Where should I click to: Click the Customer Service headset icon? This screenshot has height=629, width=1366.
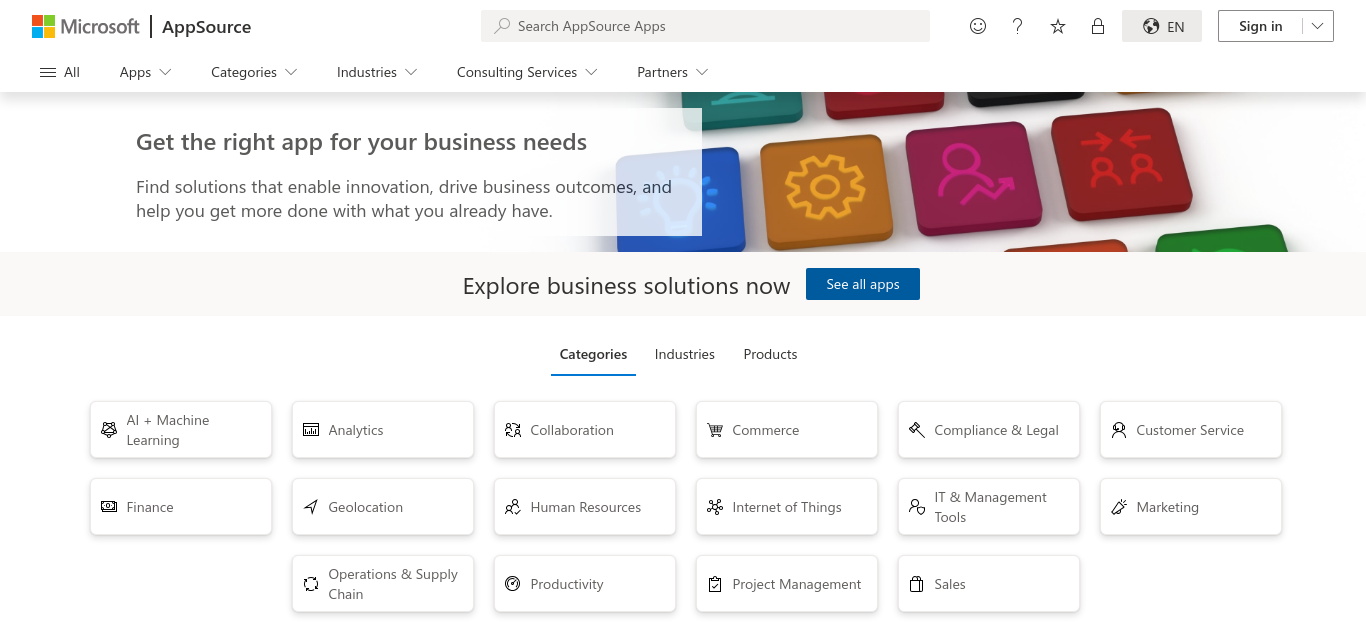tap(1119, 430)
